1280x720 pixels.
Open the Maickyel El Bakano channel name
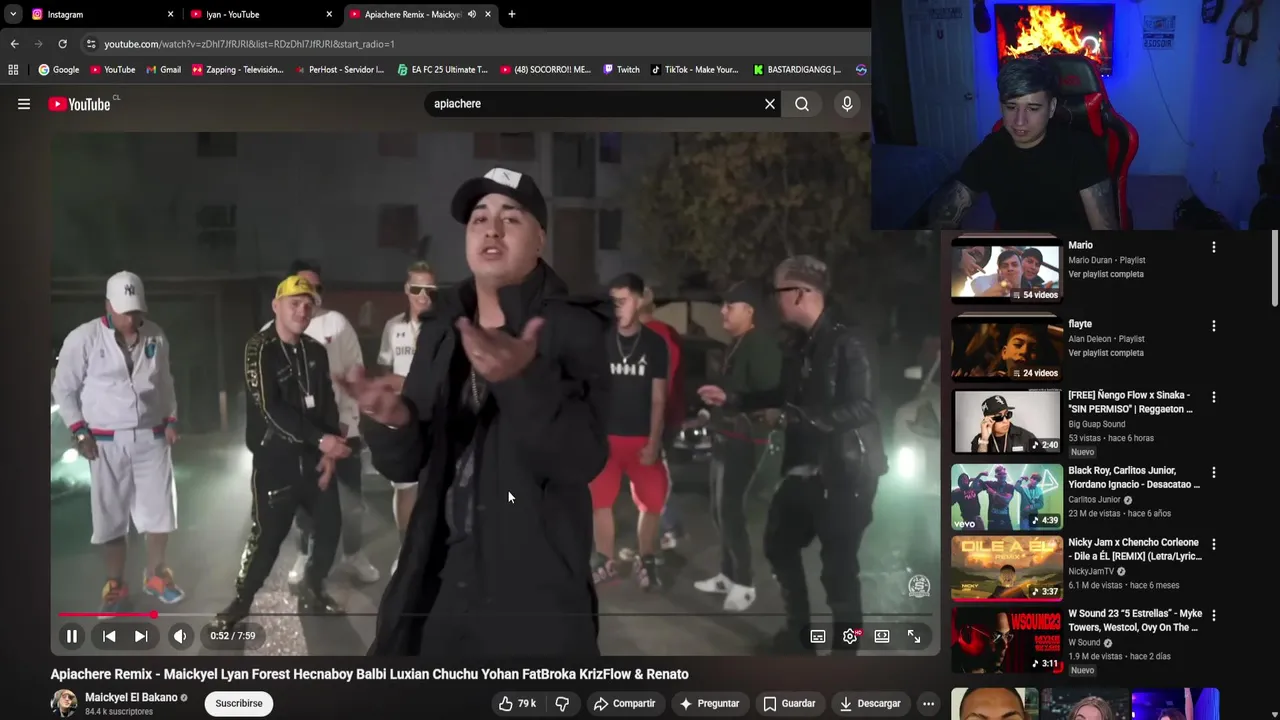click(131, 697)
